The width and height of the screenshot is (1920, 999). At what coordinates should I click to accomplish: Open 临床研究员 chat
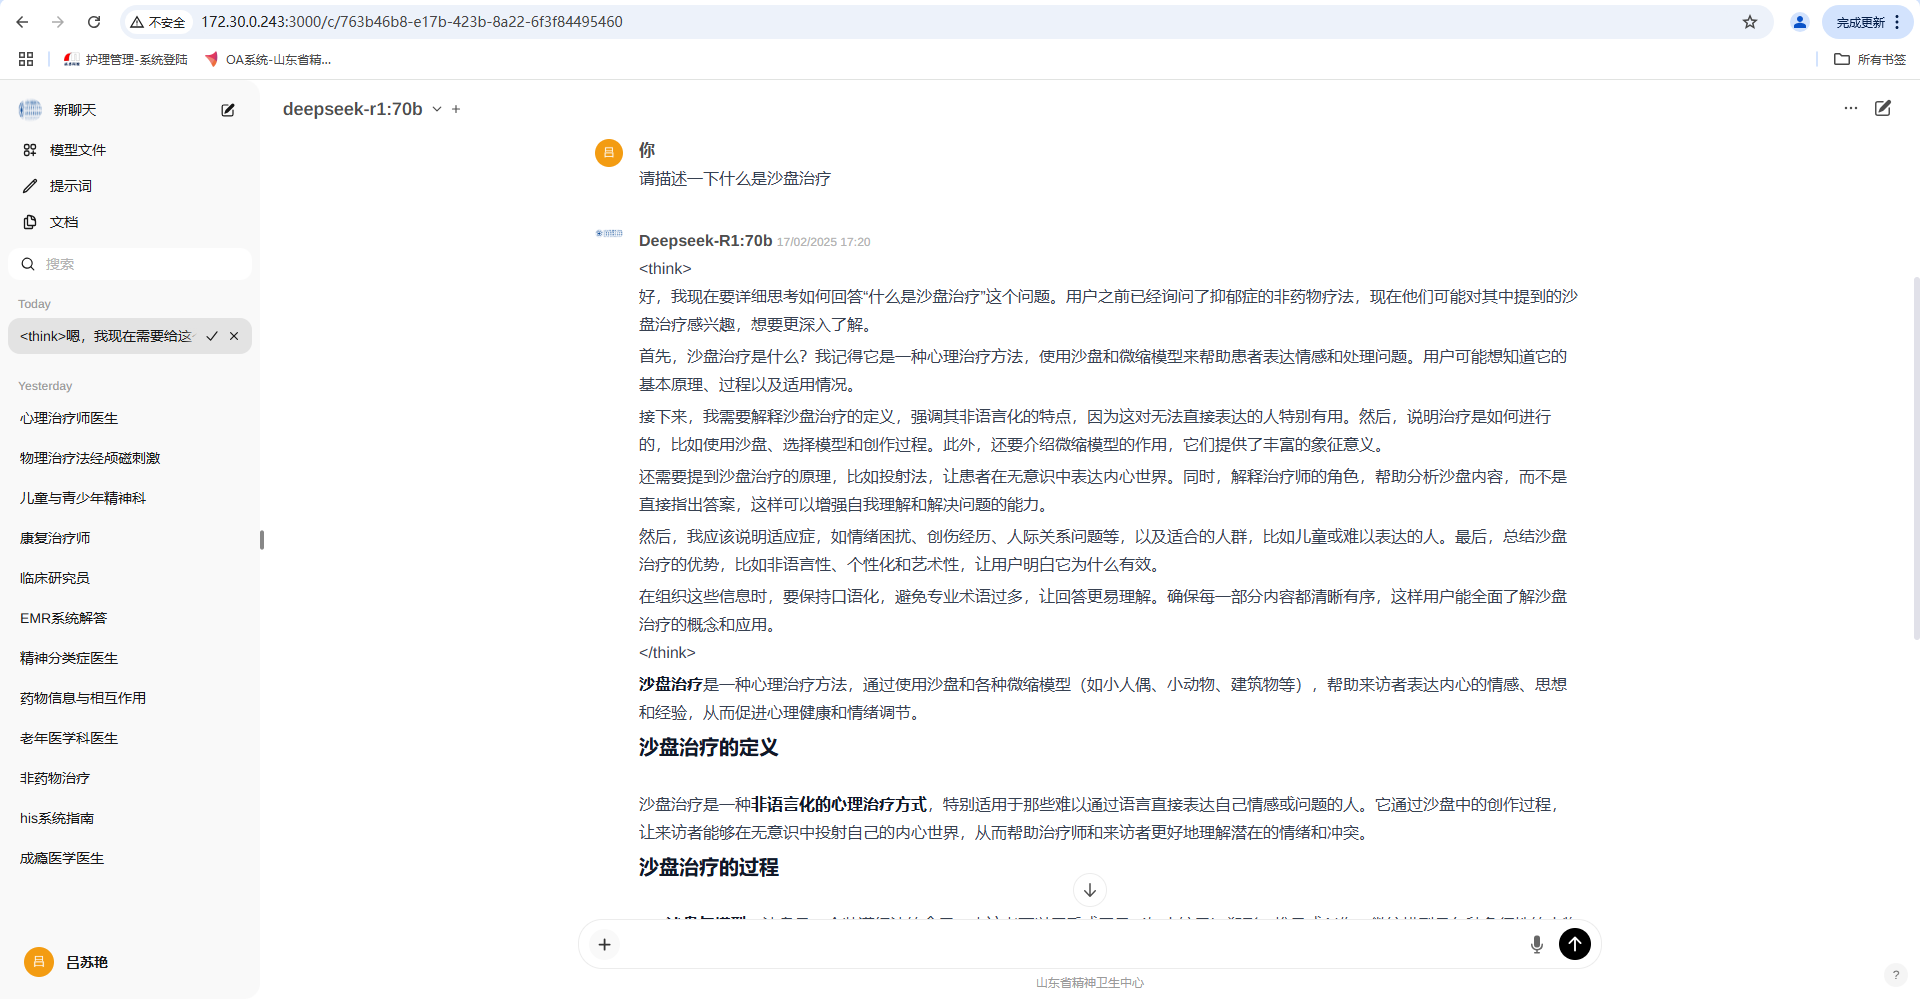coord(130,578)
